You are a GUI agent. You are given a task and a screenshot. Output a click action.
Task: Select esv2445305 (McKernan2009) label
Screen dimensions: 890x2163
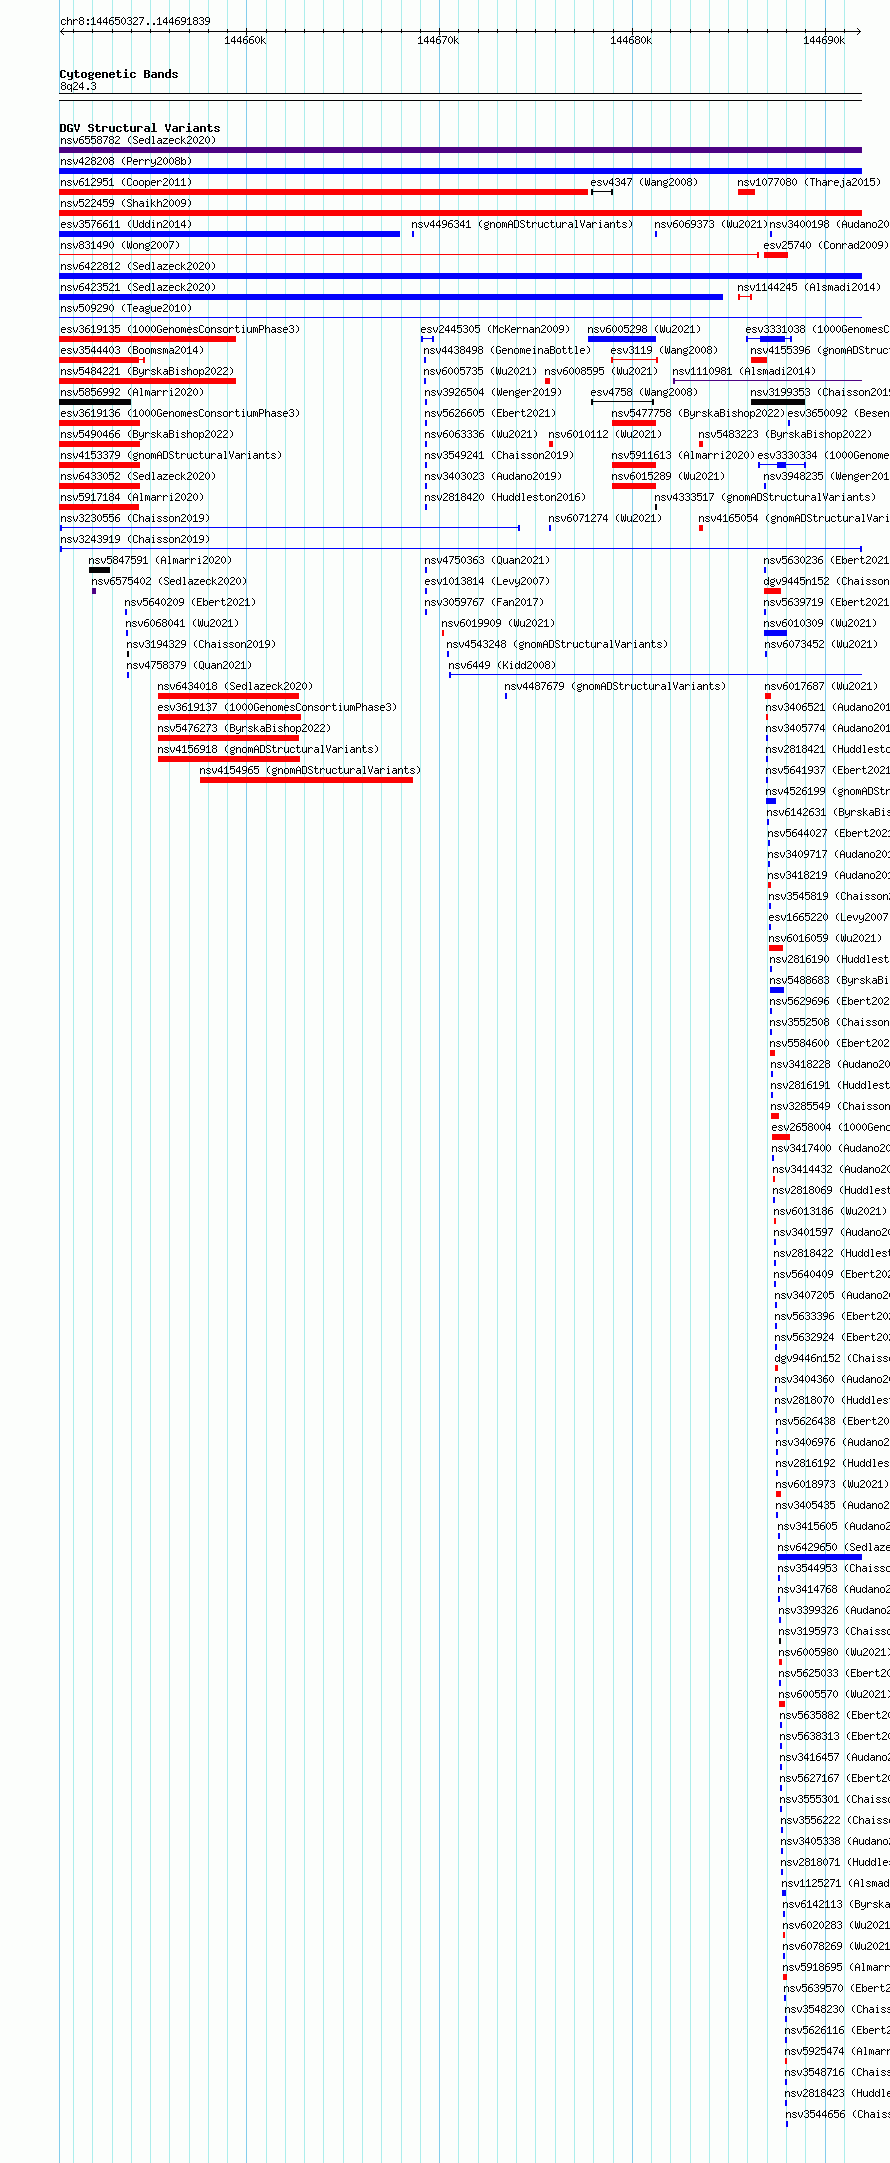coord(495,329)
